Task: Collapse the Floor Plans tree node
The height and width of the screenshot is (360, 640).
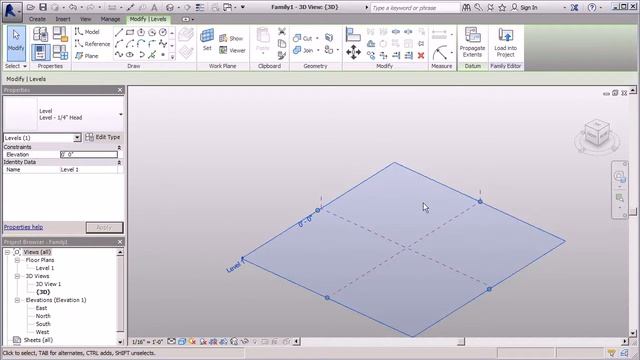Action: point(17,260)
